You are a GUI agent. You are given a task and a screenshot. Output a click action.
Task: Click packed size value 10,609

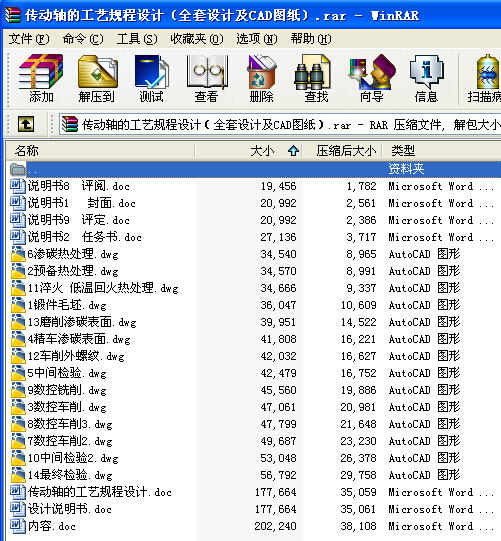tap(358, 305)
